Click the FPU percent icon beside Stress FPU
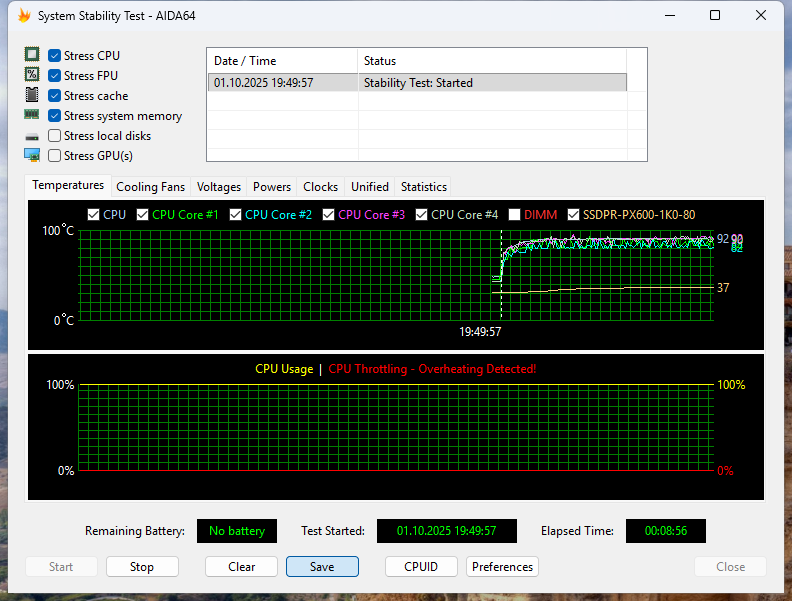 point(32,75)
